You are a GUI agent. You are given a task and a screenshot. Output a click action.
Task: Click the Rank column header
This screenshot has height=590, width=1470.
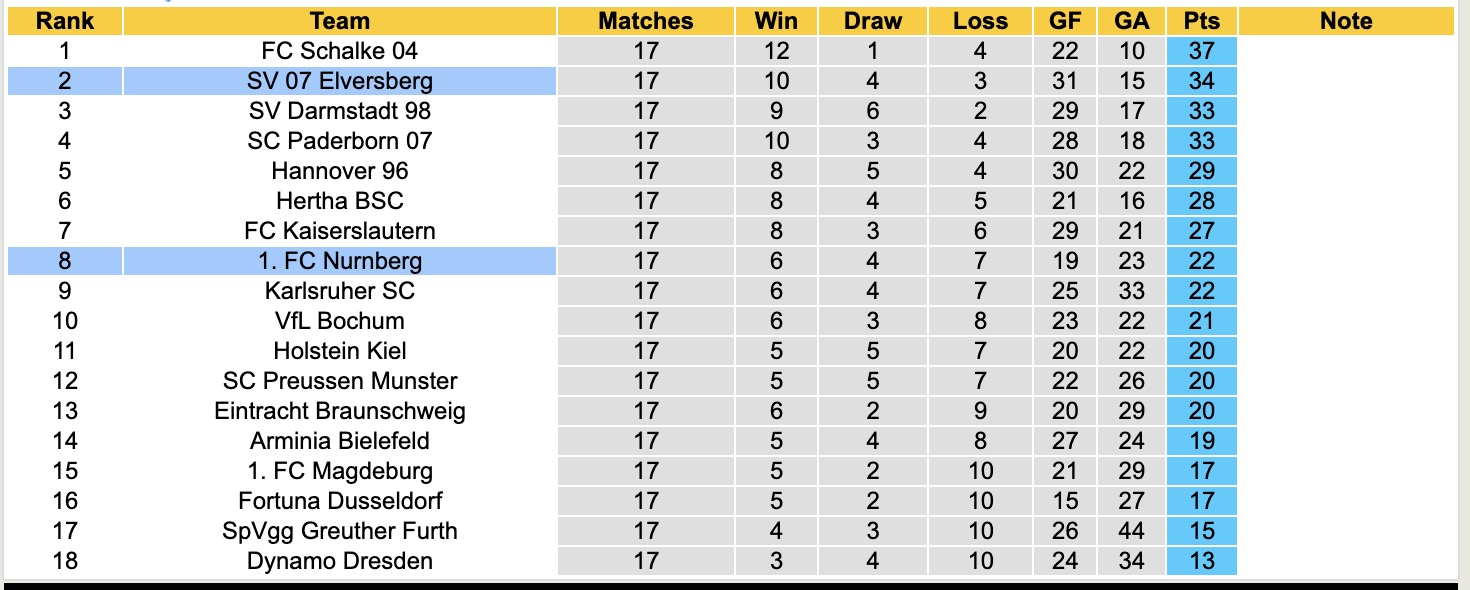tap(65, 21)
